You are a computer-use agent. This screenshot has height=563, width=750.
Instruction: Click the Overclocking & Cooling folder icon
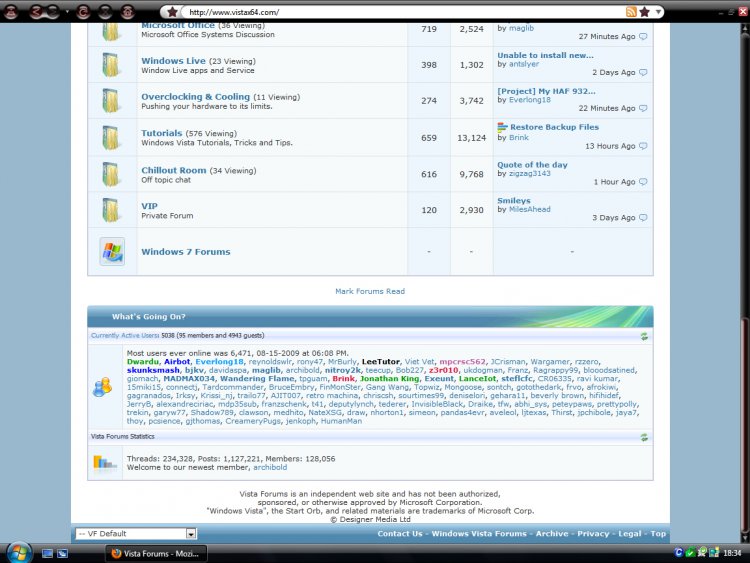(x=111, y=101)
